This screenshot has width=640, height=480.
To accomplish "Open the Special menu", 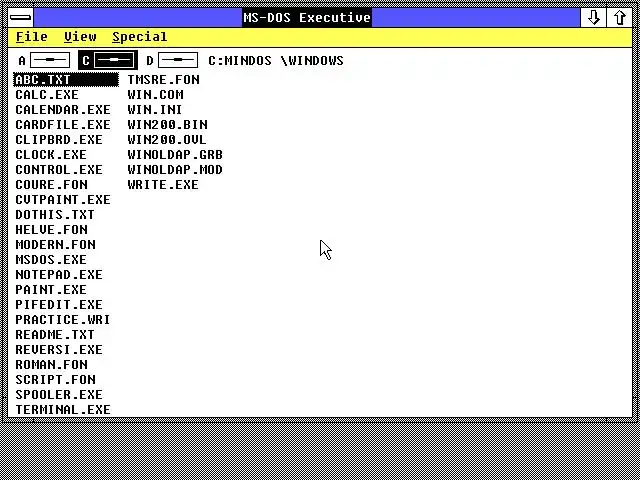I will coord(140,37).
